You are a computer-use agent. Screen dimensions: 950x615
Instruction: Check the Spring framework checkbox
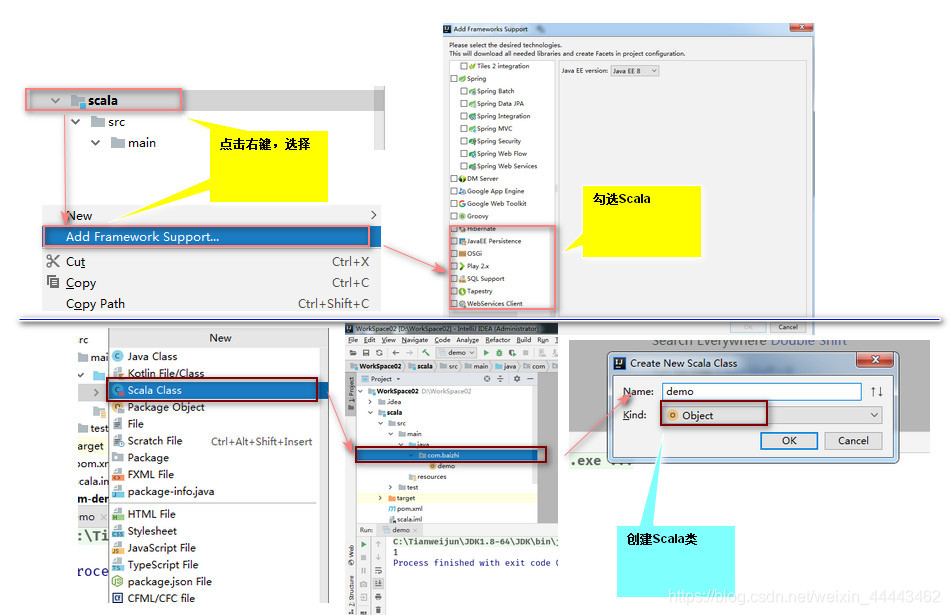[454, 79]
